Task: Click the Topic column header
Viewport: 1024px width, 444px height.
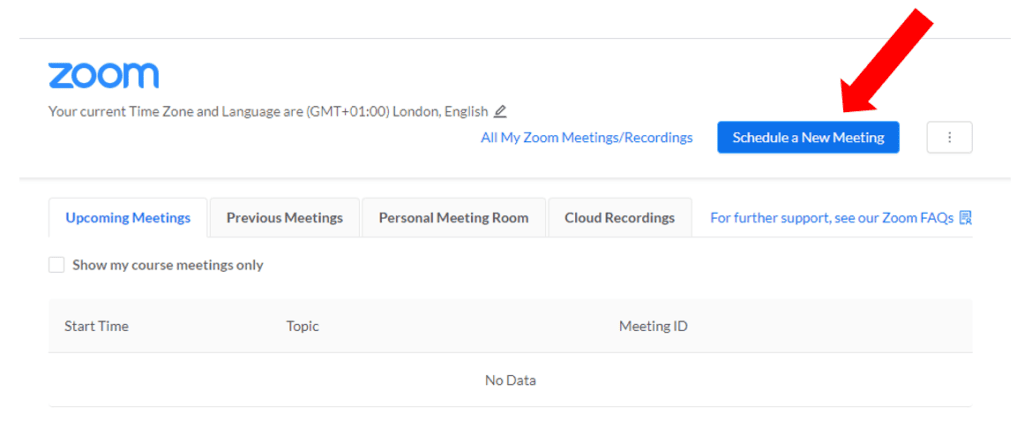Action: [302, 326]
